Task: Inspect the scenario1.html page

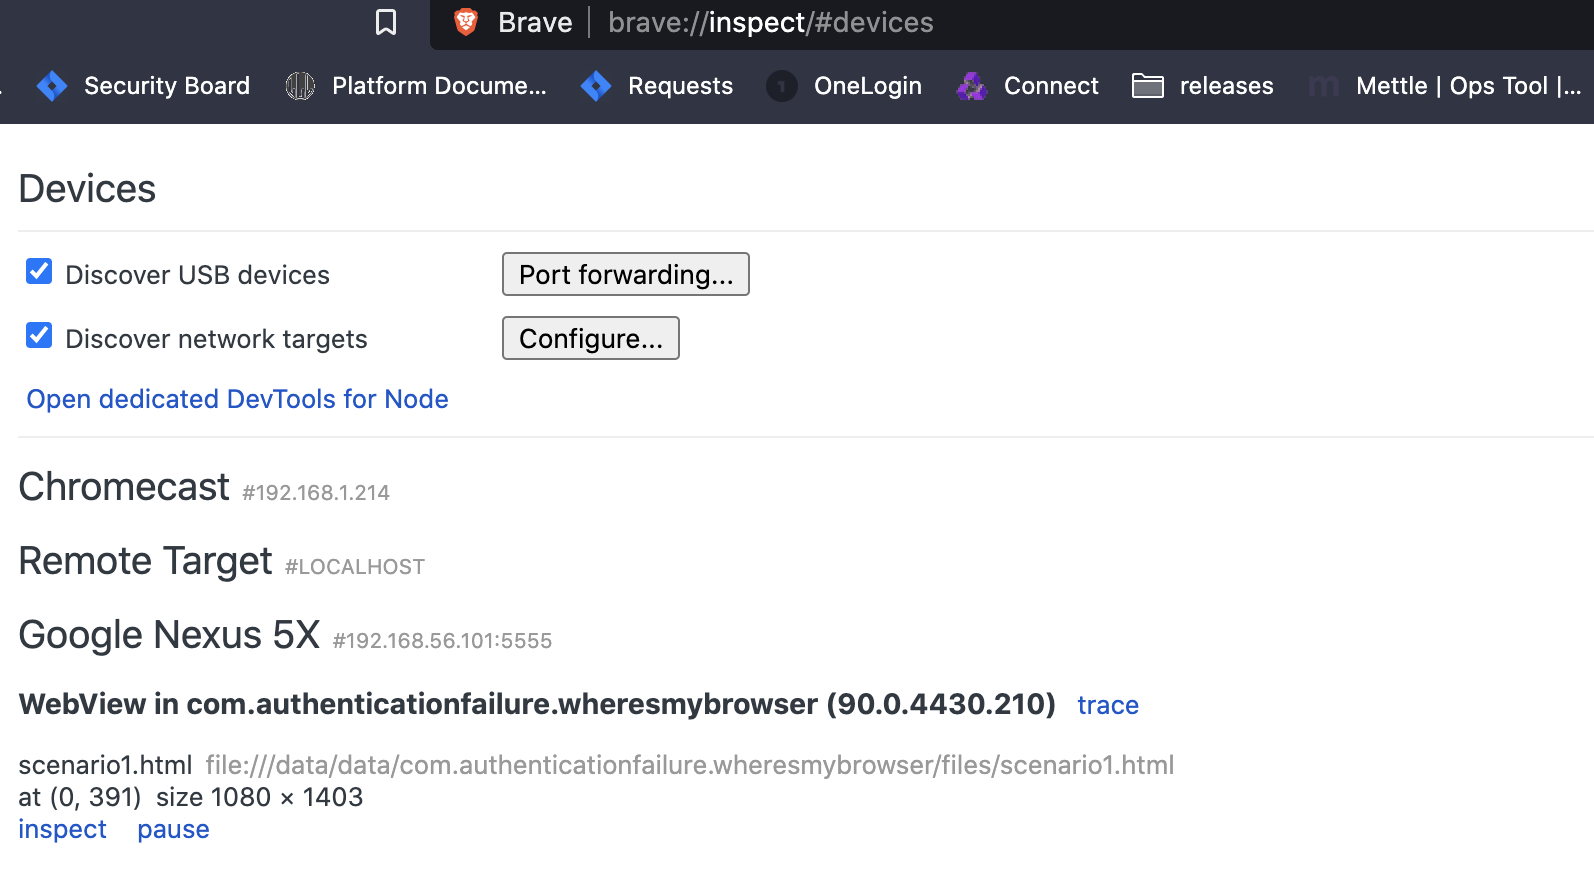Action: pos(62,829)
